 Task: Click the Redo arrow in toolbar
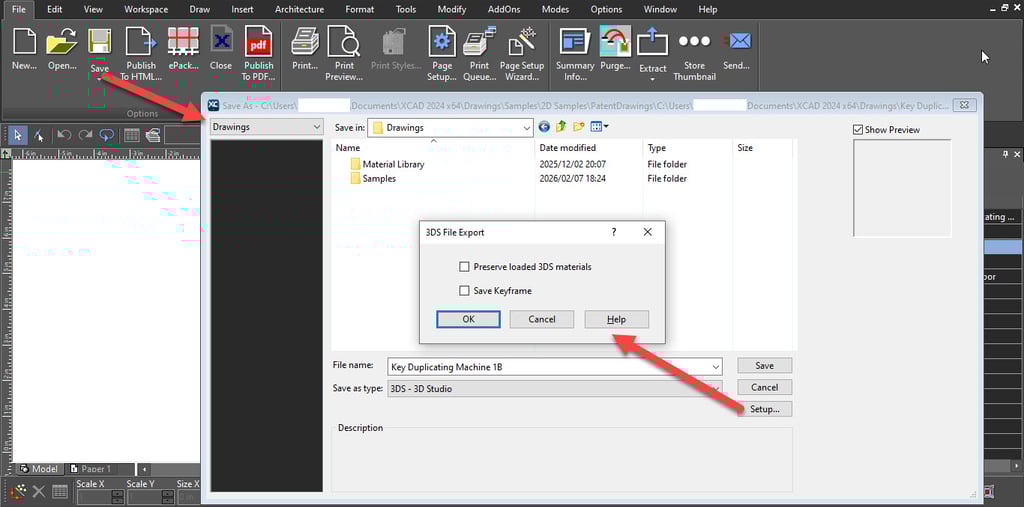85,135
